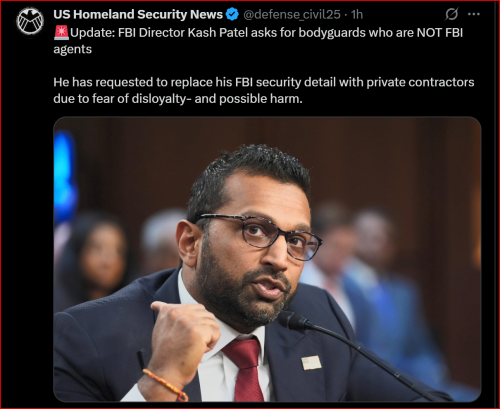Open the Grok slashed-circle icon

coord(451,14)
